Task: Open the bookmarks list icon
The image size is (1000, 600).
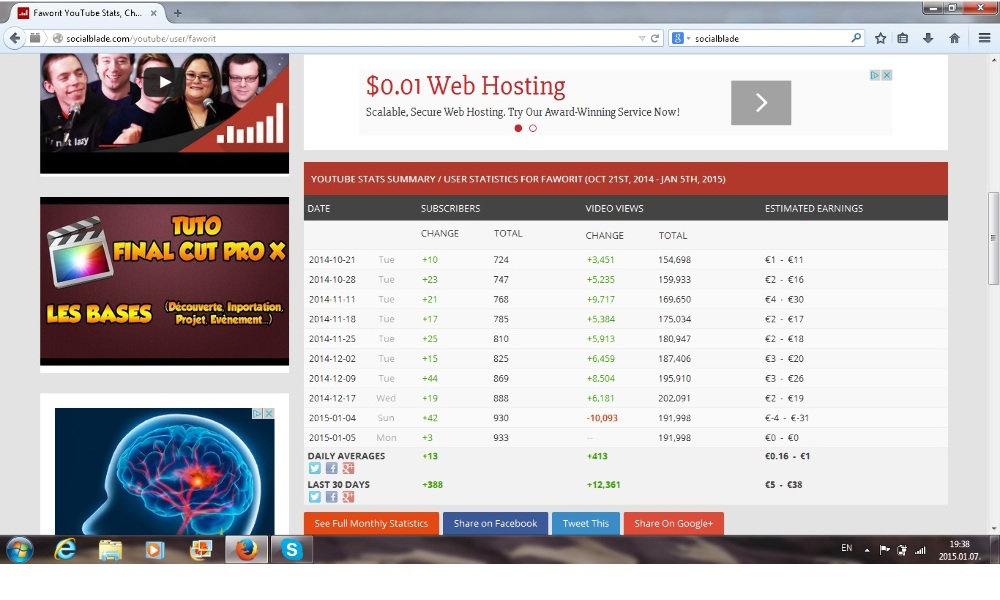Action: coord(902,38)
